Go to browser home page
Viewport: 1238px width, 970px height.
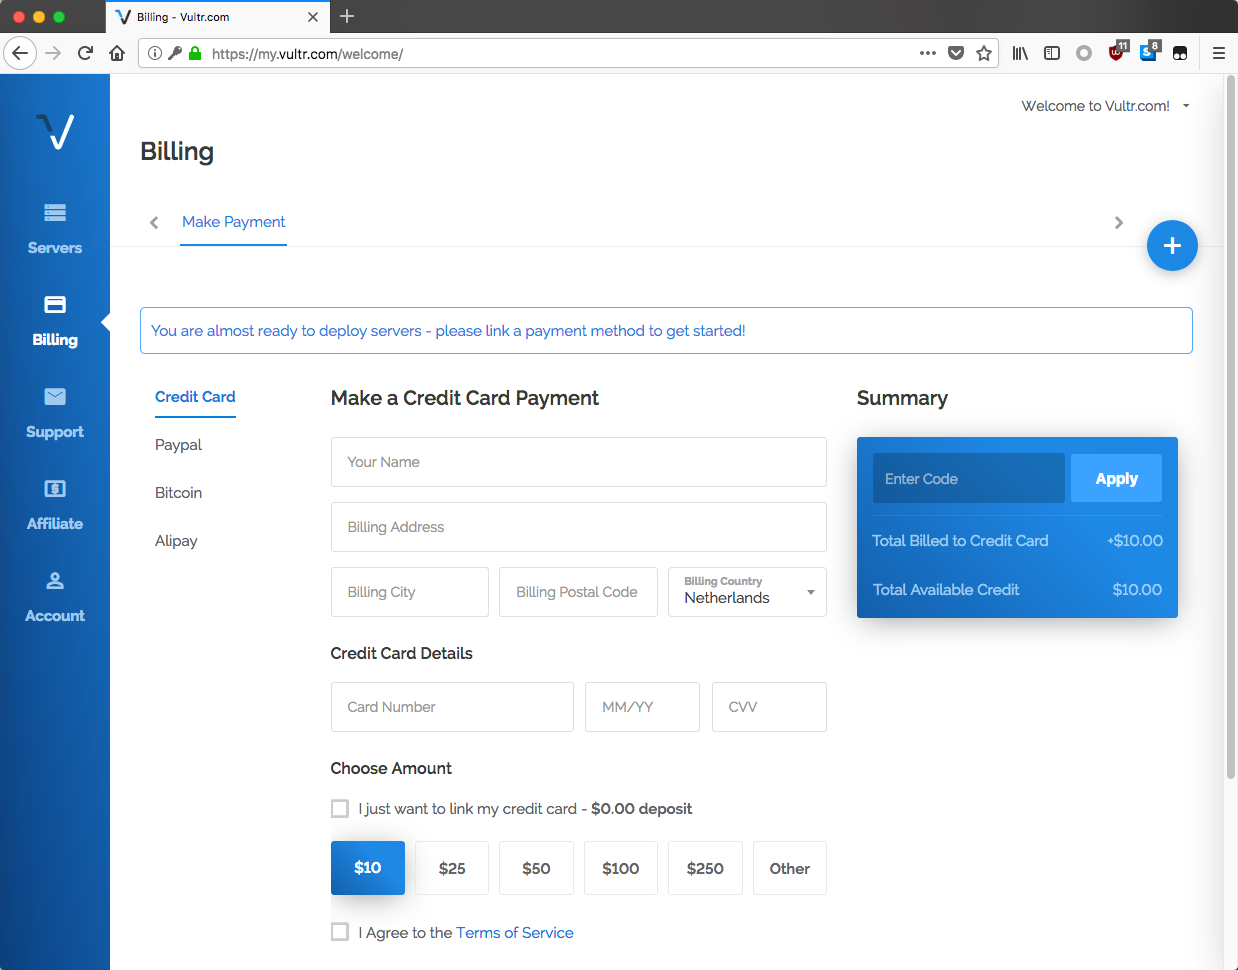pyautogui.click(x=117, y=53)
